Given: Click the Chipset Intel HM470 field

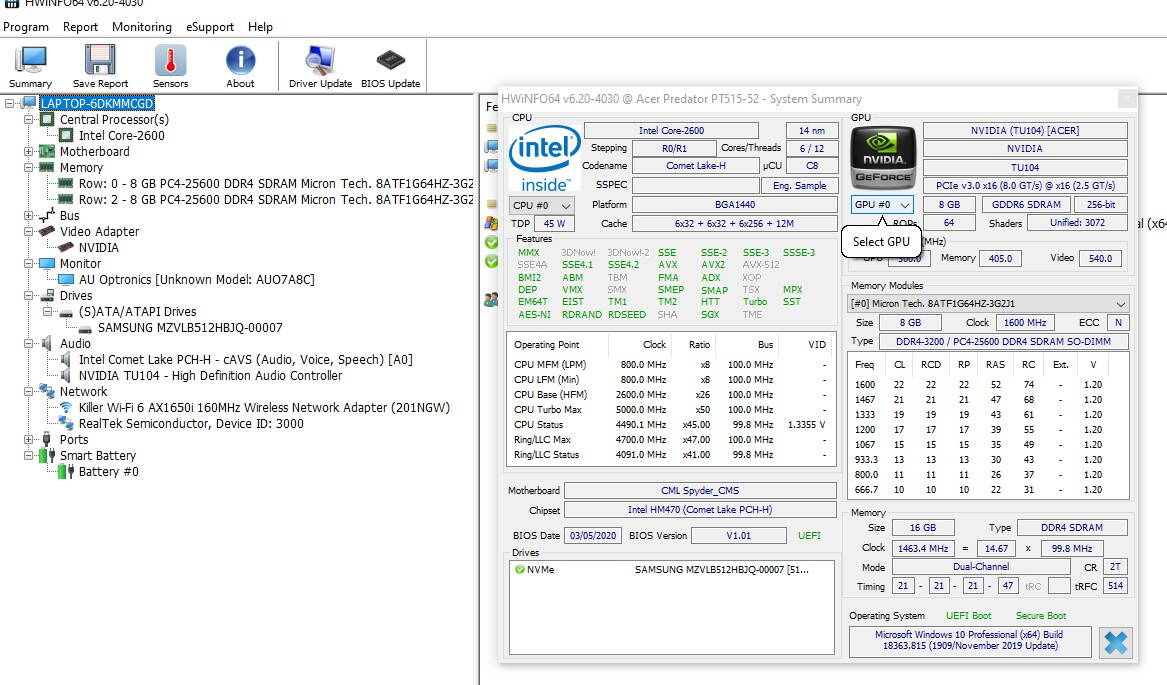Looking at the screenshot, I should pyautogui.click(x=700, y=510).
